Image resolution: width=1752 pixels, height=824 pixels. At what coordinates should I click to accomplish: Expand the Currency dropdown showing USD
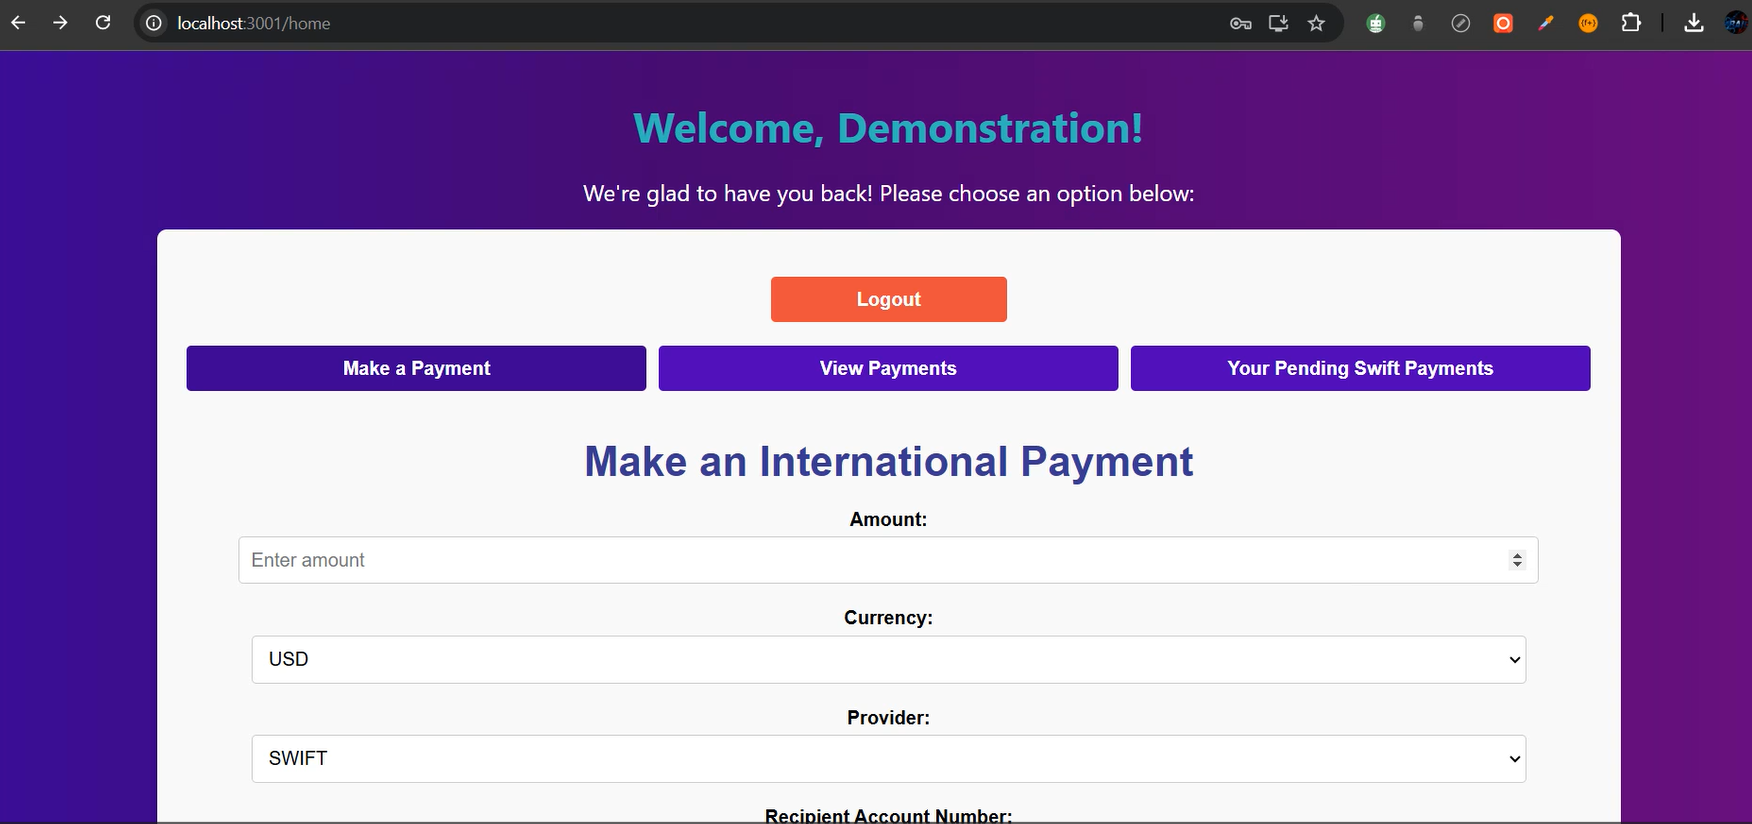click(x=888, y=660)
